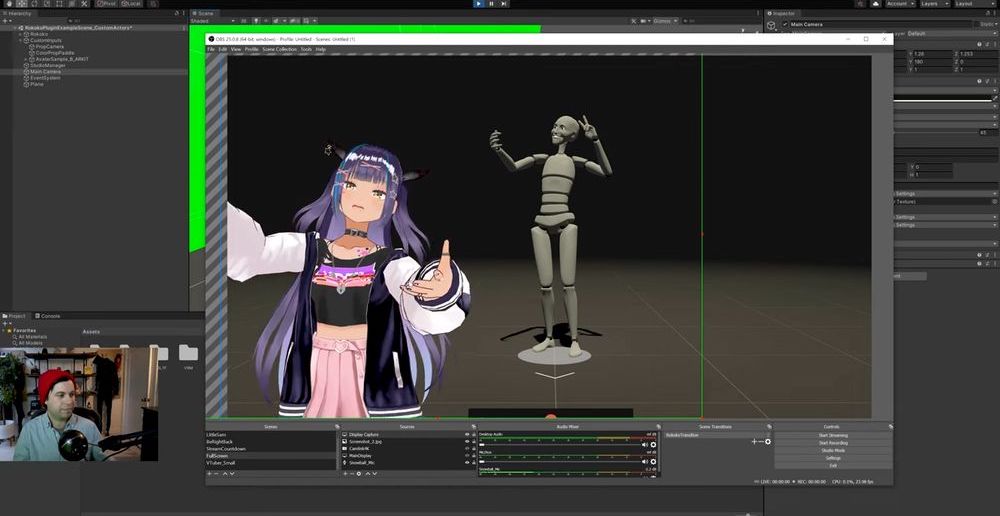This screenshot has width=1000, height=516.
Task: Switch to the Hierarchy tab
Action: 18,13
